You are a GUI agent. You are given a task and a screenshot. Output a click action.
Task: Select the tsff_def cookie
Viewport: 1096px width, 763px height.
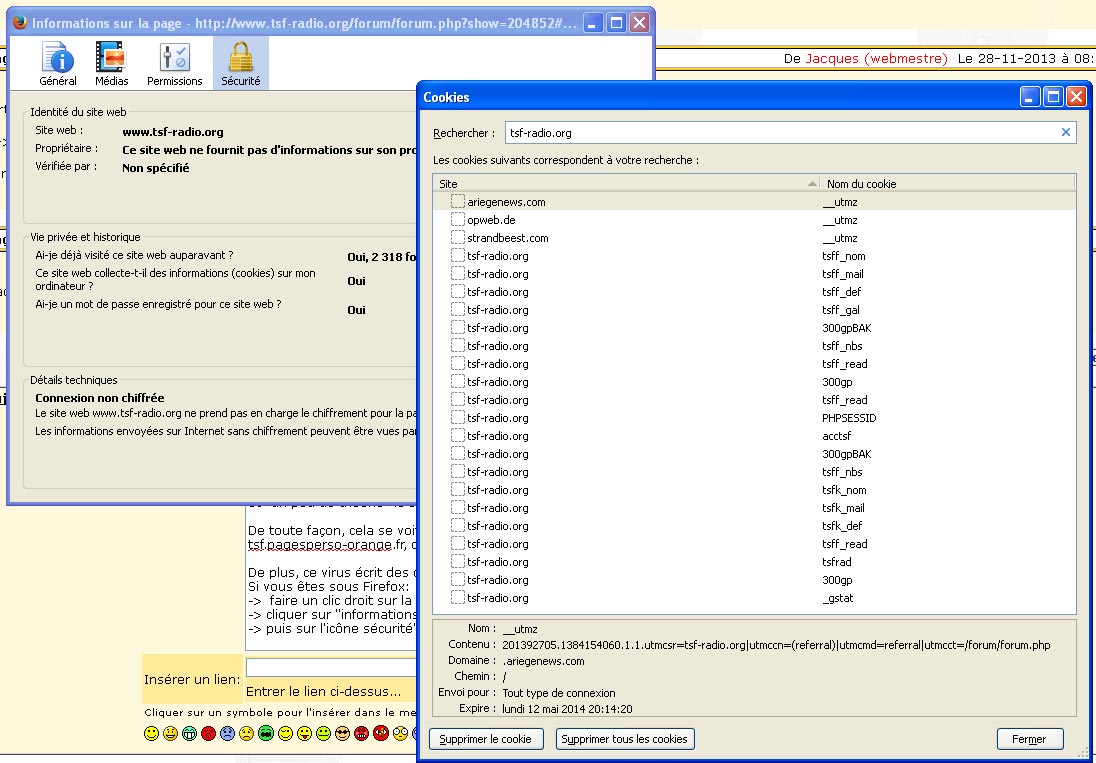point(754,292)
